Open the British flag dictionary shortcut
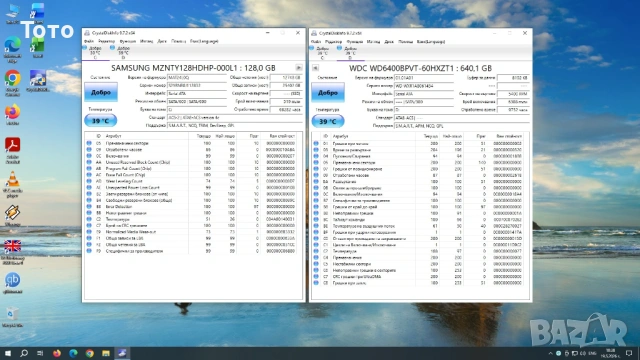The image size is (640, 360). coord(13,251)
